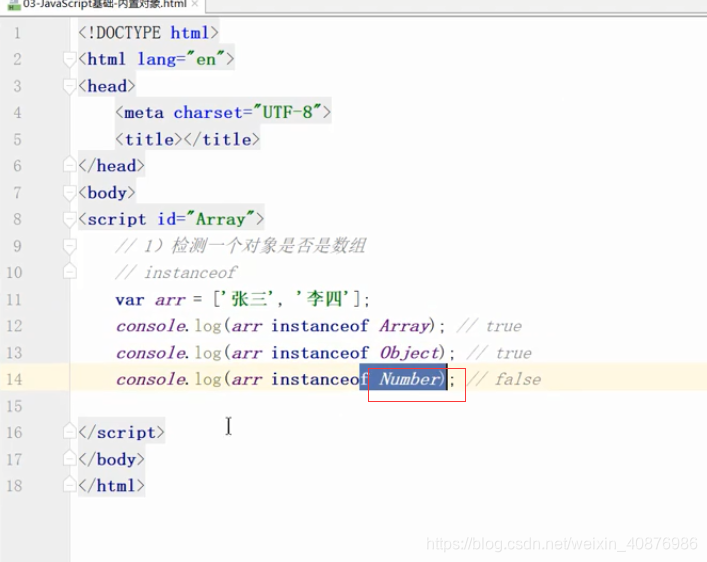707x562 pixels.
Task: Click the false comment on line 14
Action: (x=504, y=379)
